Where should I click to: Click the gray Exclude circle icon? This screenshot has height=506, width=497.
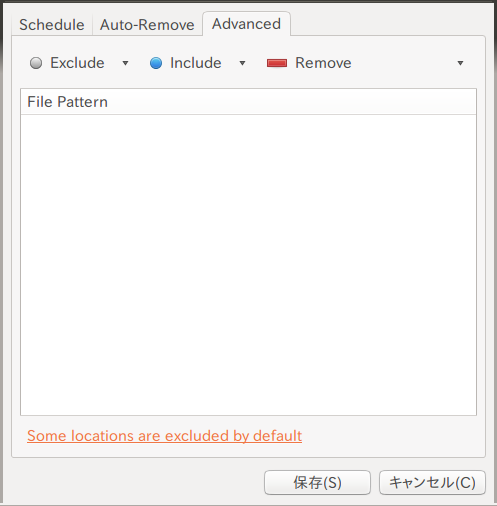tap(36, 63)
